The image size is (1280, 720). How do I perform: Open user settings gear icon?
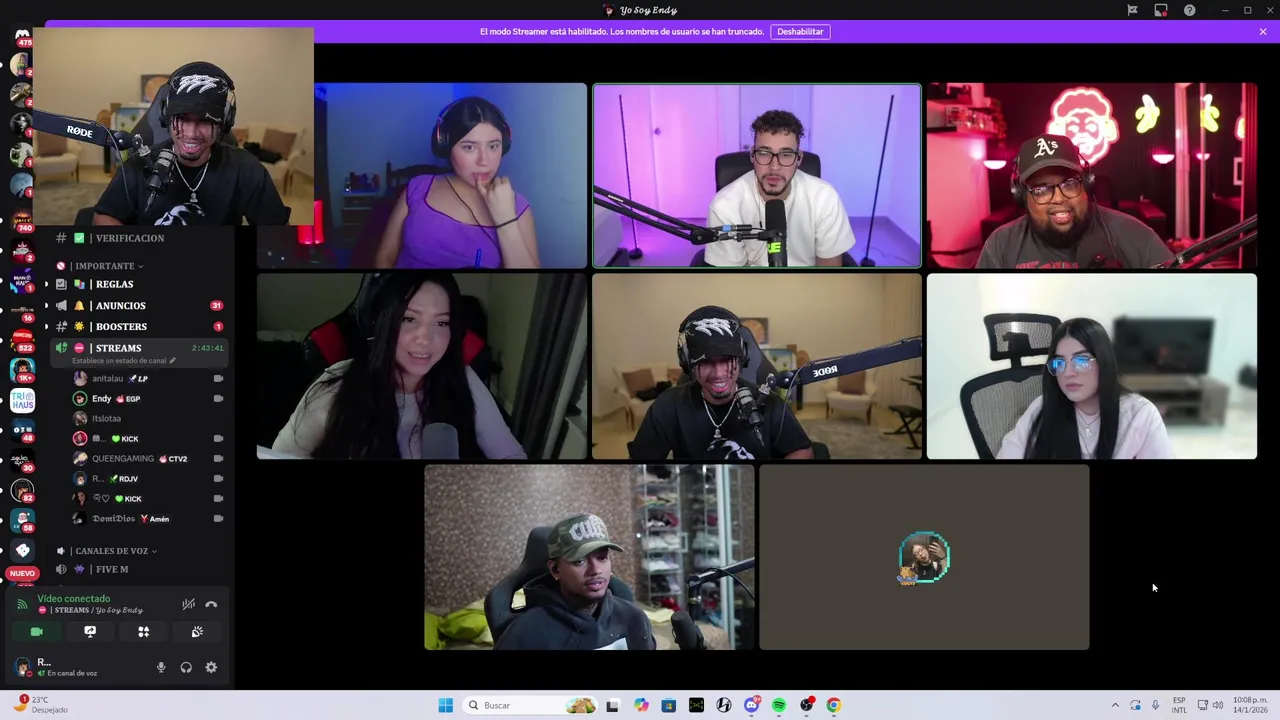(x=211, y=667)
